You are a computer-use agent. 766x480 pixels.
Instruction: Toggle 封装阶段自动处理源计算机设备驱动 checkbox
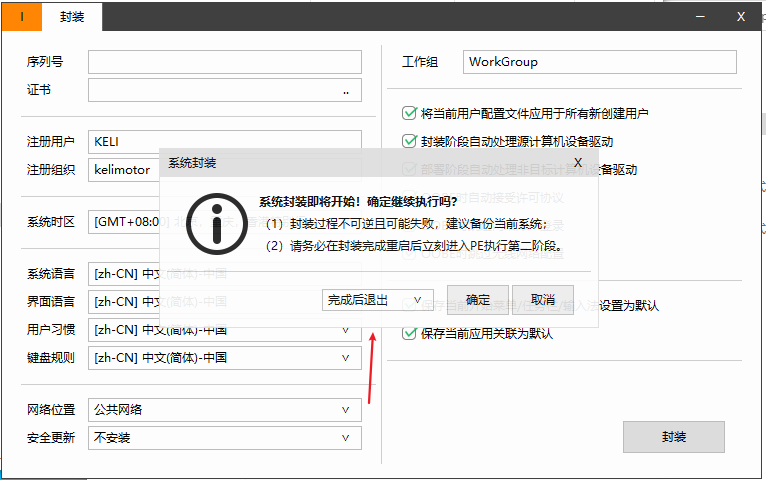[x=409, y=142]
